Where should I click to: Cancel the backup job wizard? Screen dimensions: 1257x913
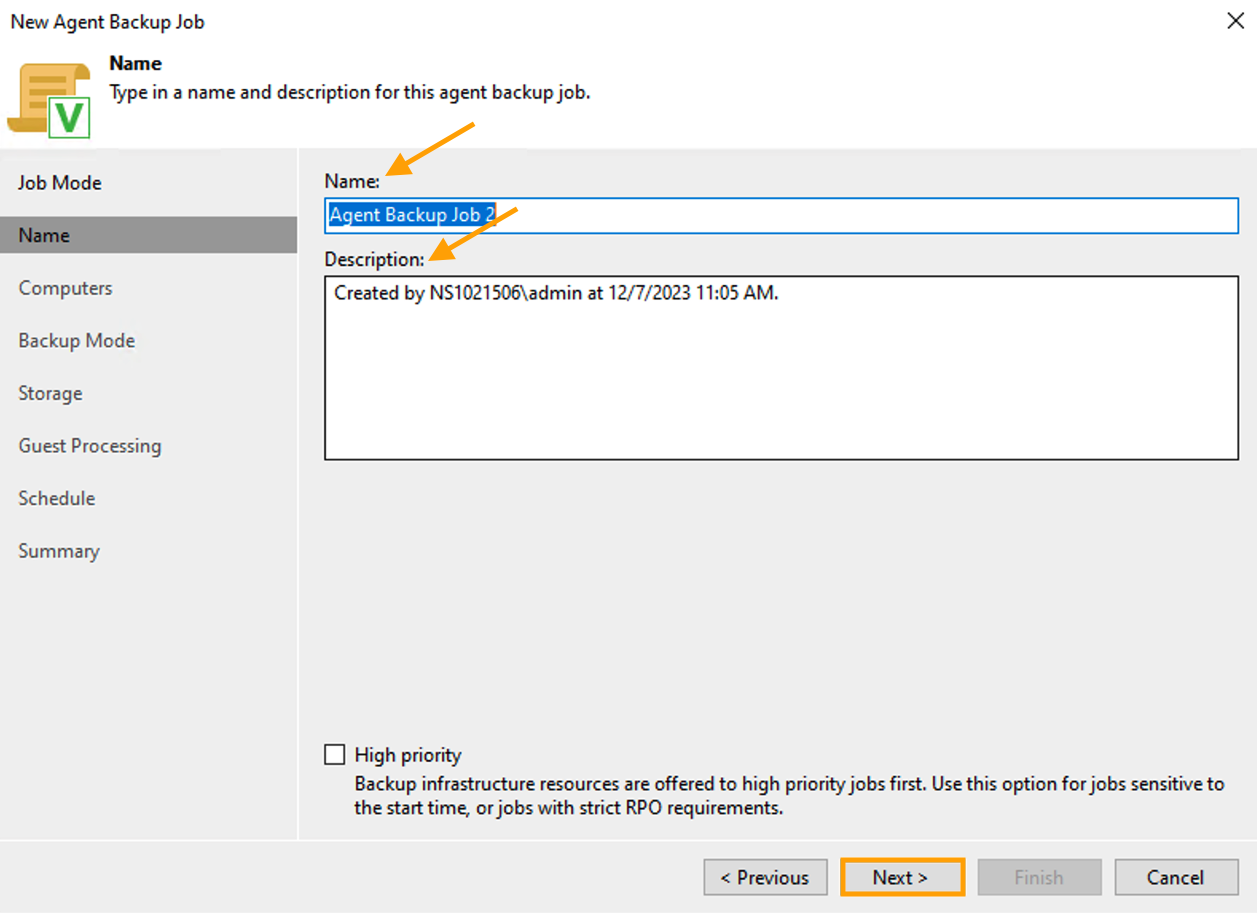coord(1175,877)
